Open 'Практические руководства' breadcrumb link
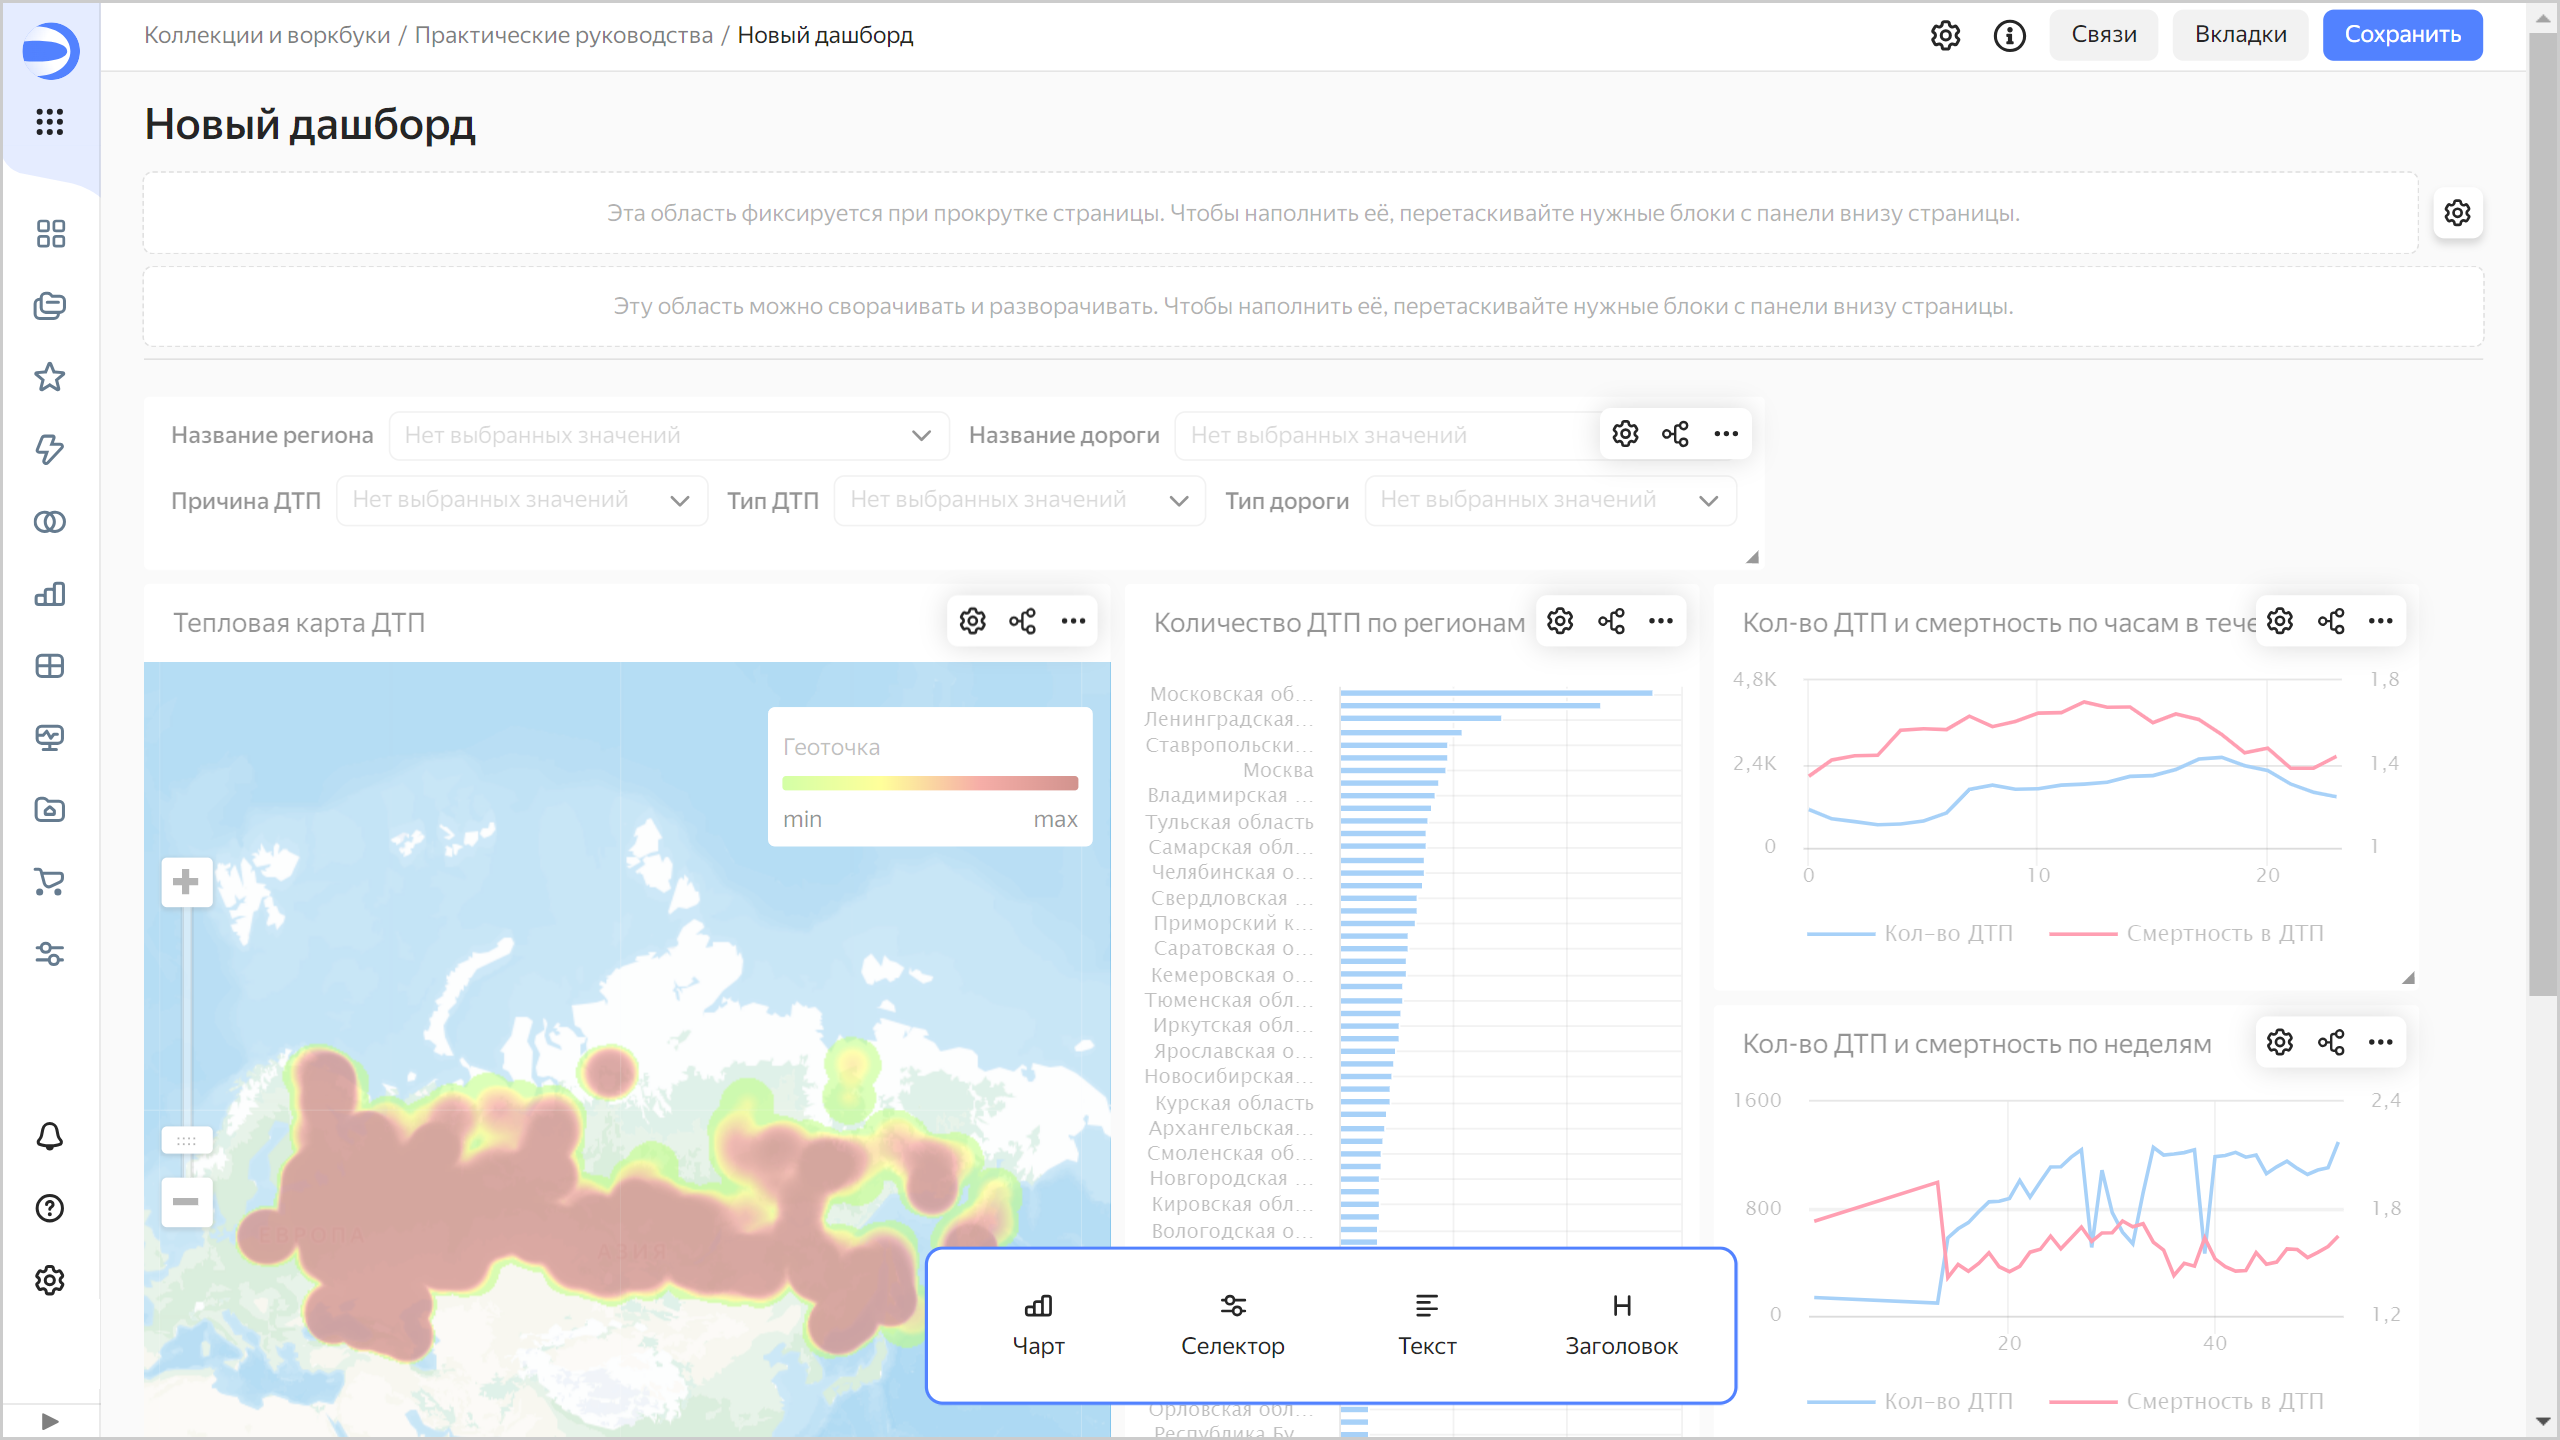This screenshot has width=2560, height=1440. point(563,35)
